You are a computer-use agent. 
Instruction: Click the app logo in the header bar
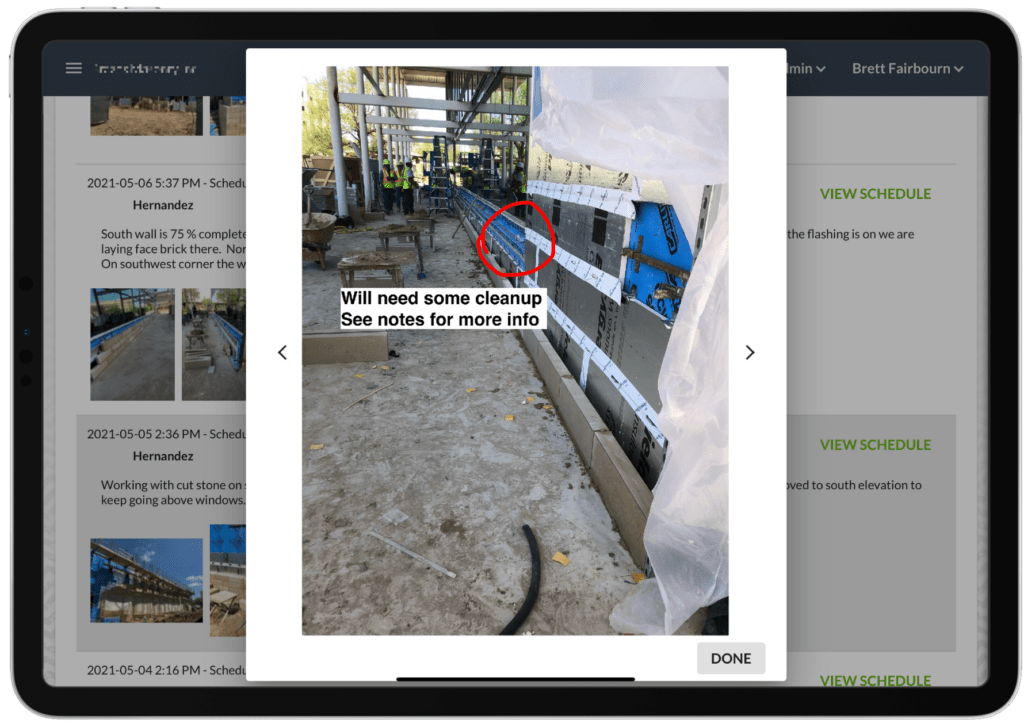pos(145,68)
